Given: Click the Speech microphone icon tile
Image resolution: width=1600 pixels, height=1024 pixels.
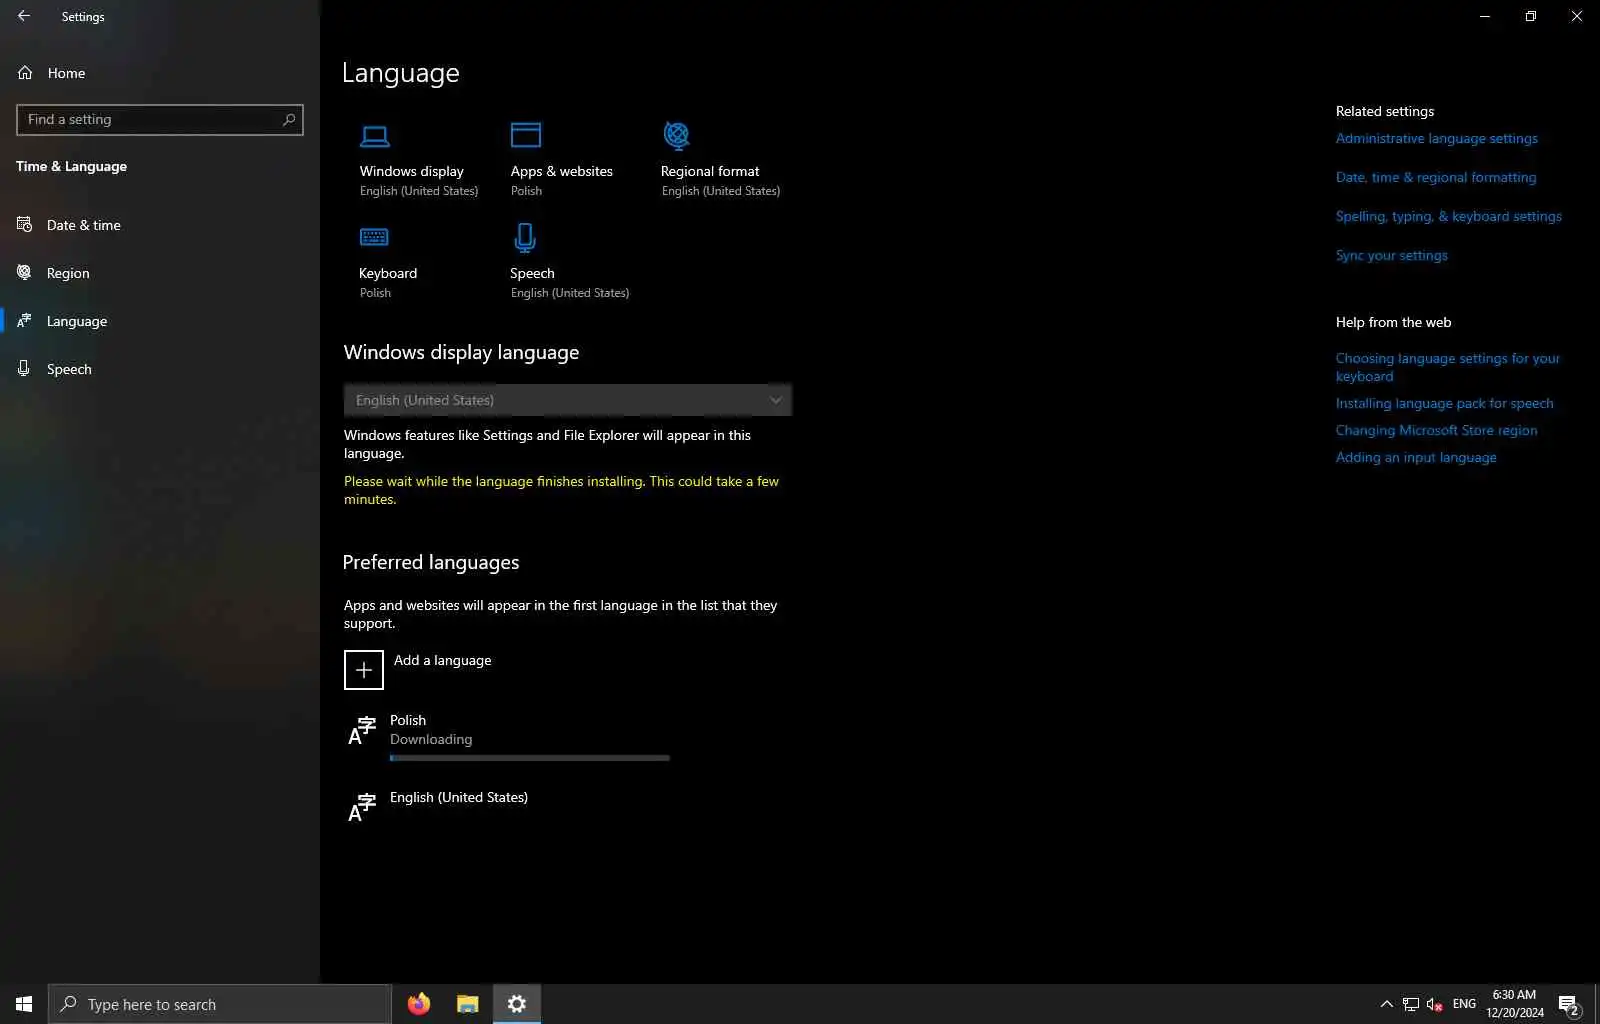Looking at the screenshot, I should pyautogui.click(x=525, y=238).
